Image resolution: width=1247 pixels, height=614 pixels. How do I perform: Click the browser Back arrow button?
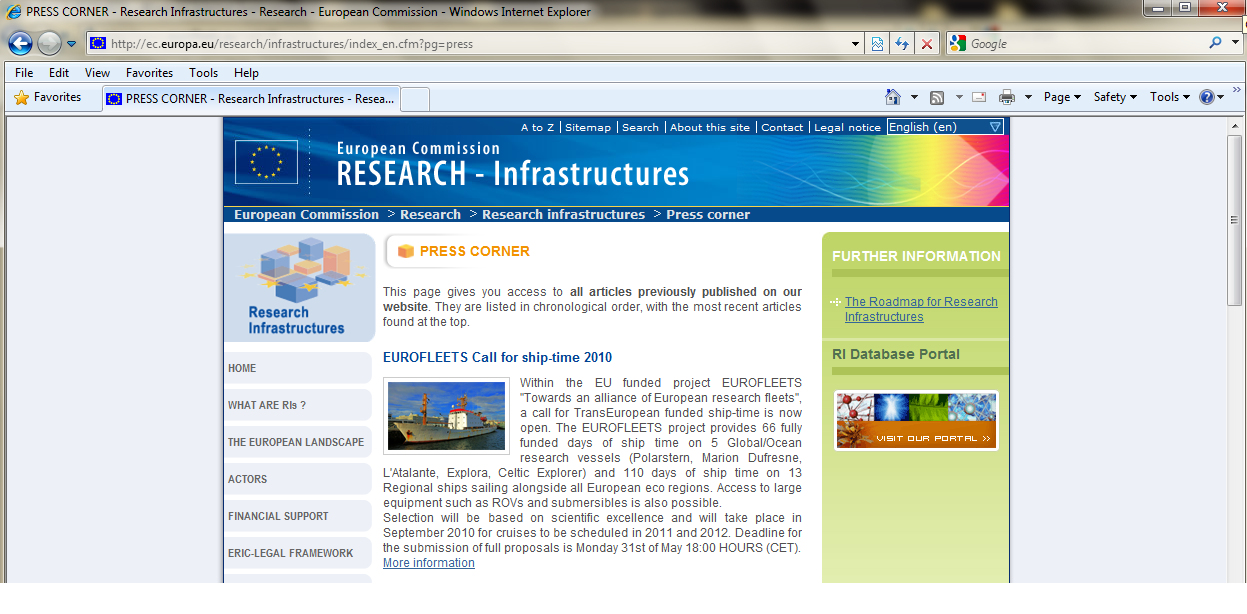(x=20, y=44)
